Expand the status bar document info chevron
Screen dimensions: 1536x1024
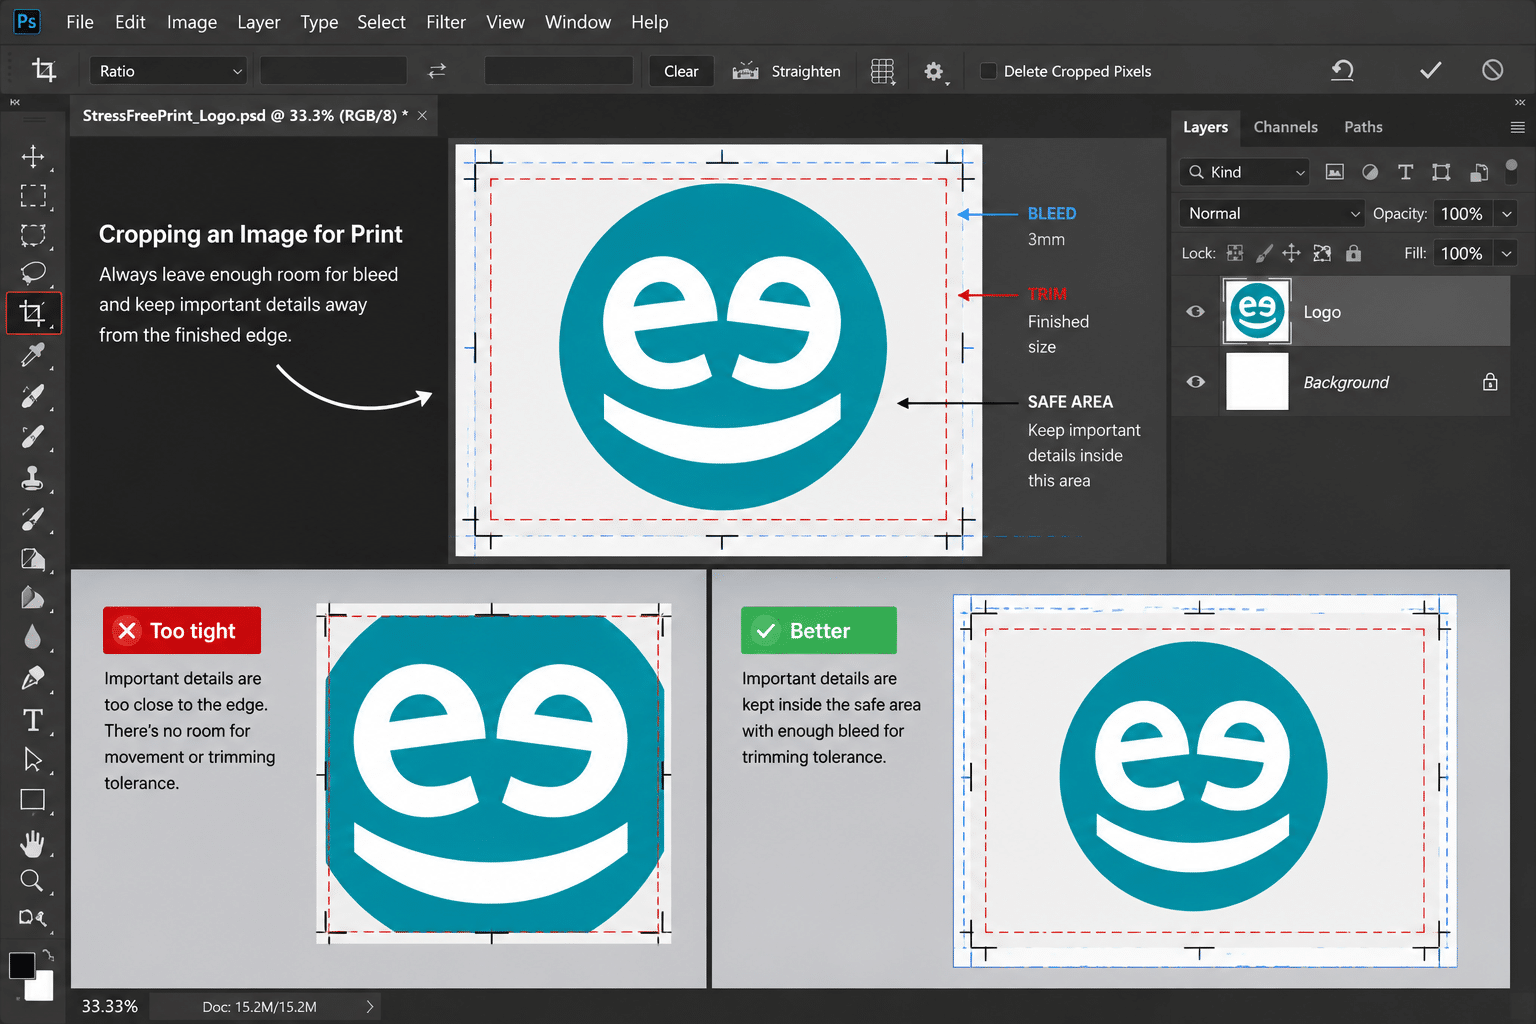369,1007
